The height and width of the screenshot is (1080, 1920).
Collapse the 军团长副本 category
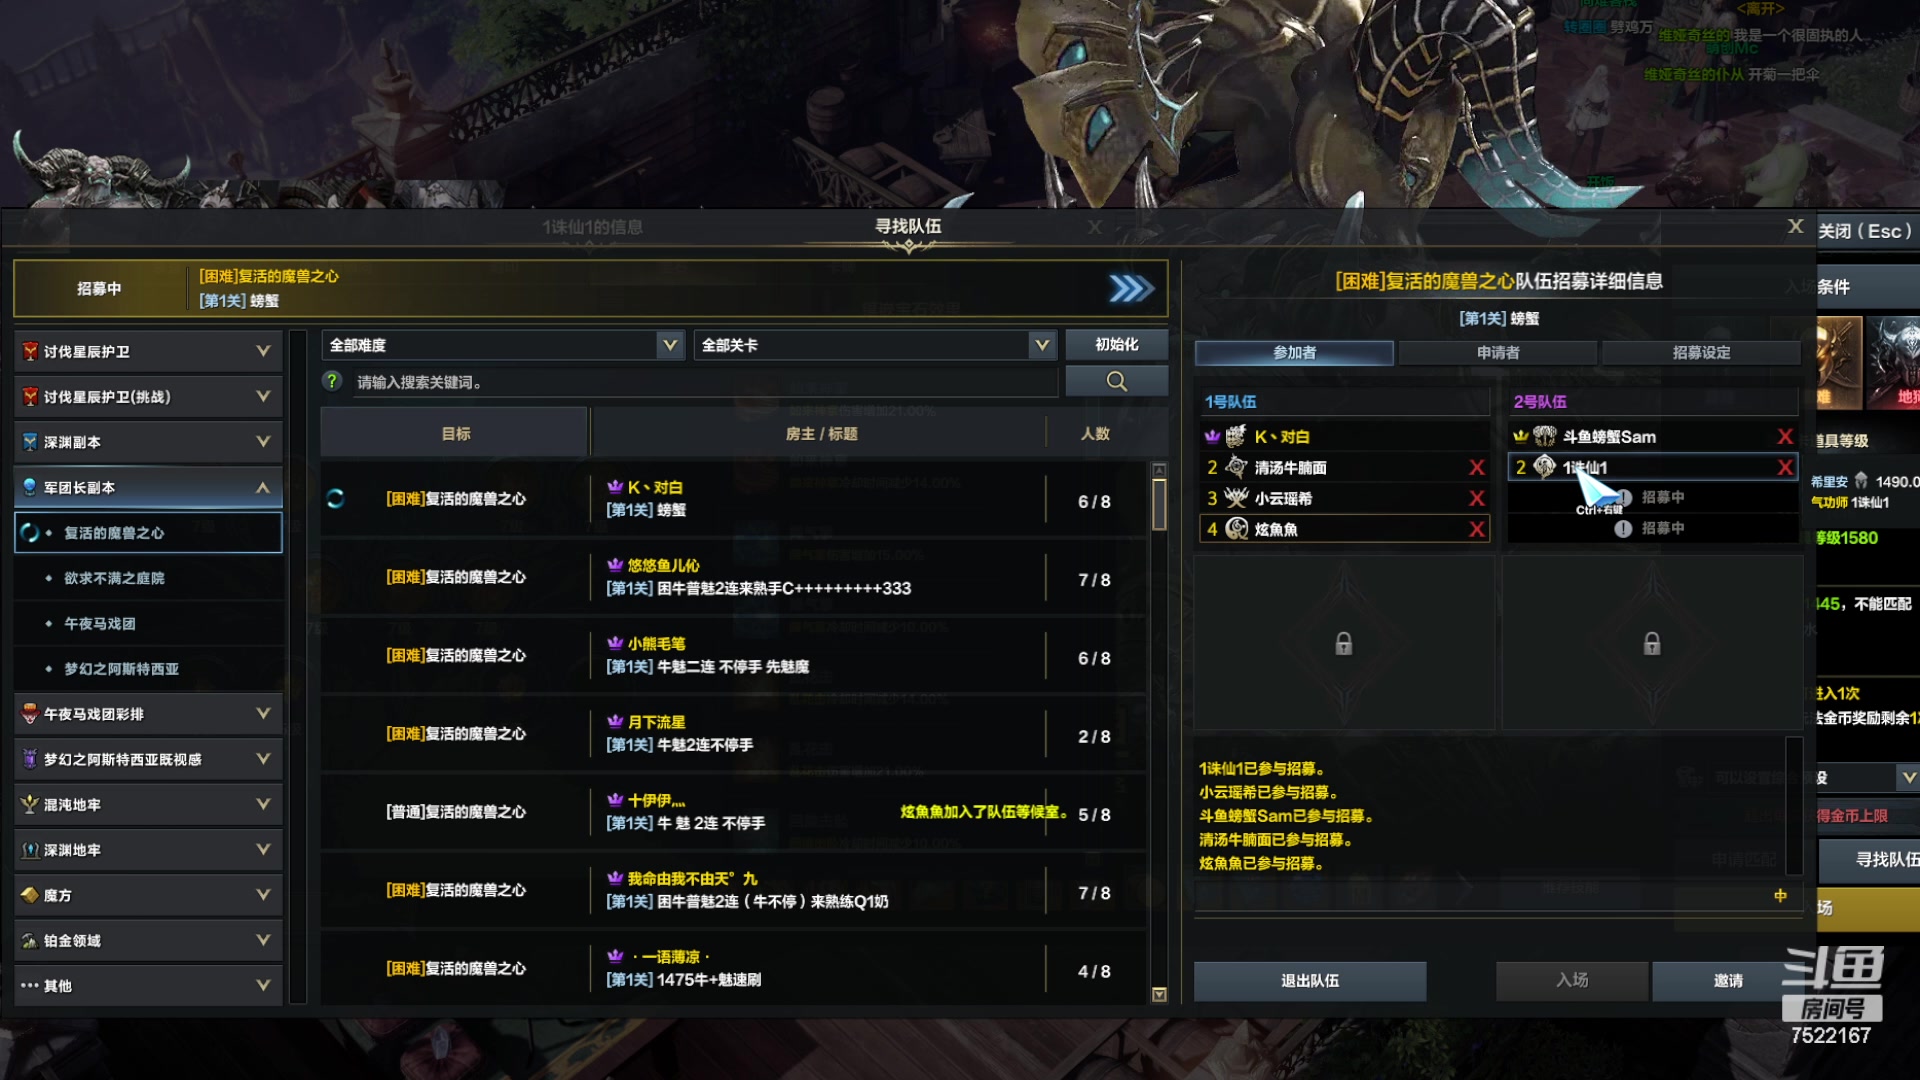point(148,487)
